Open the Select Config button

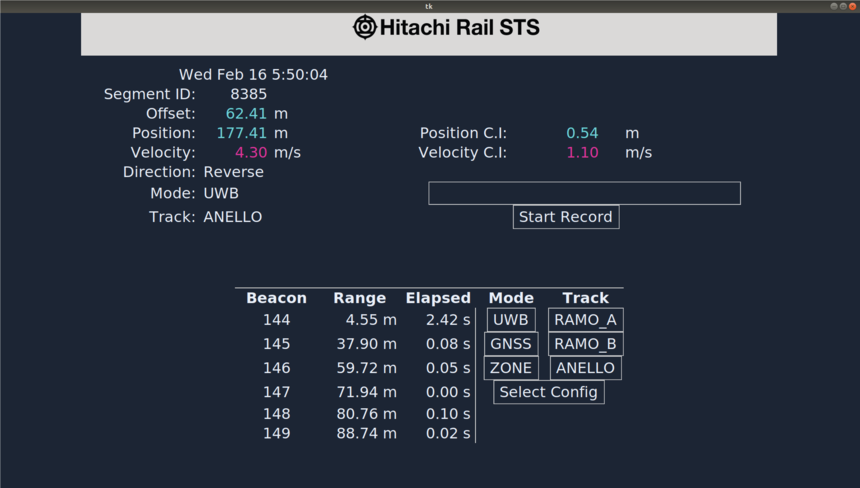pos(548,392)
